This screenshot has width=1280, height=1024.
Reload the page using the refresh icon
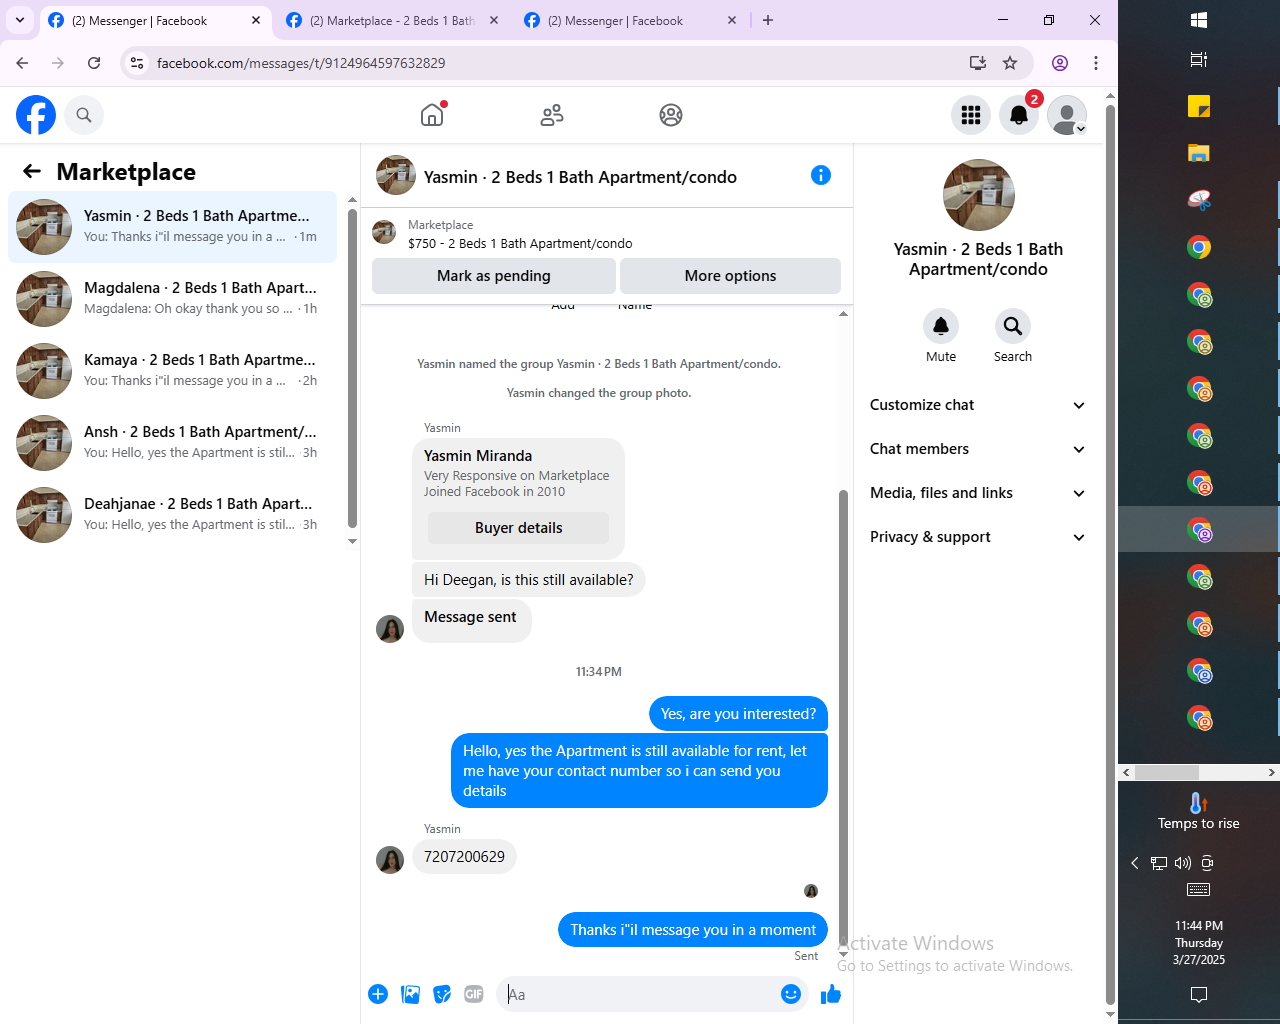point(94,63)
